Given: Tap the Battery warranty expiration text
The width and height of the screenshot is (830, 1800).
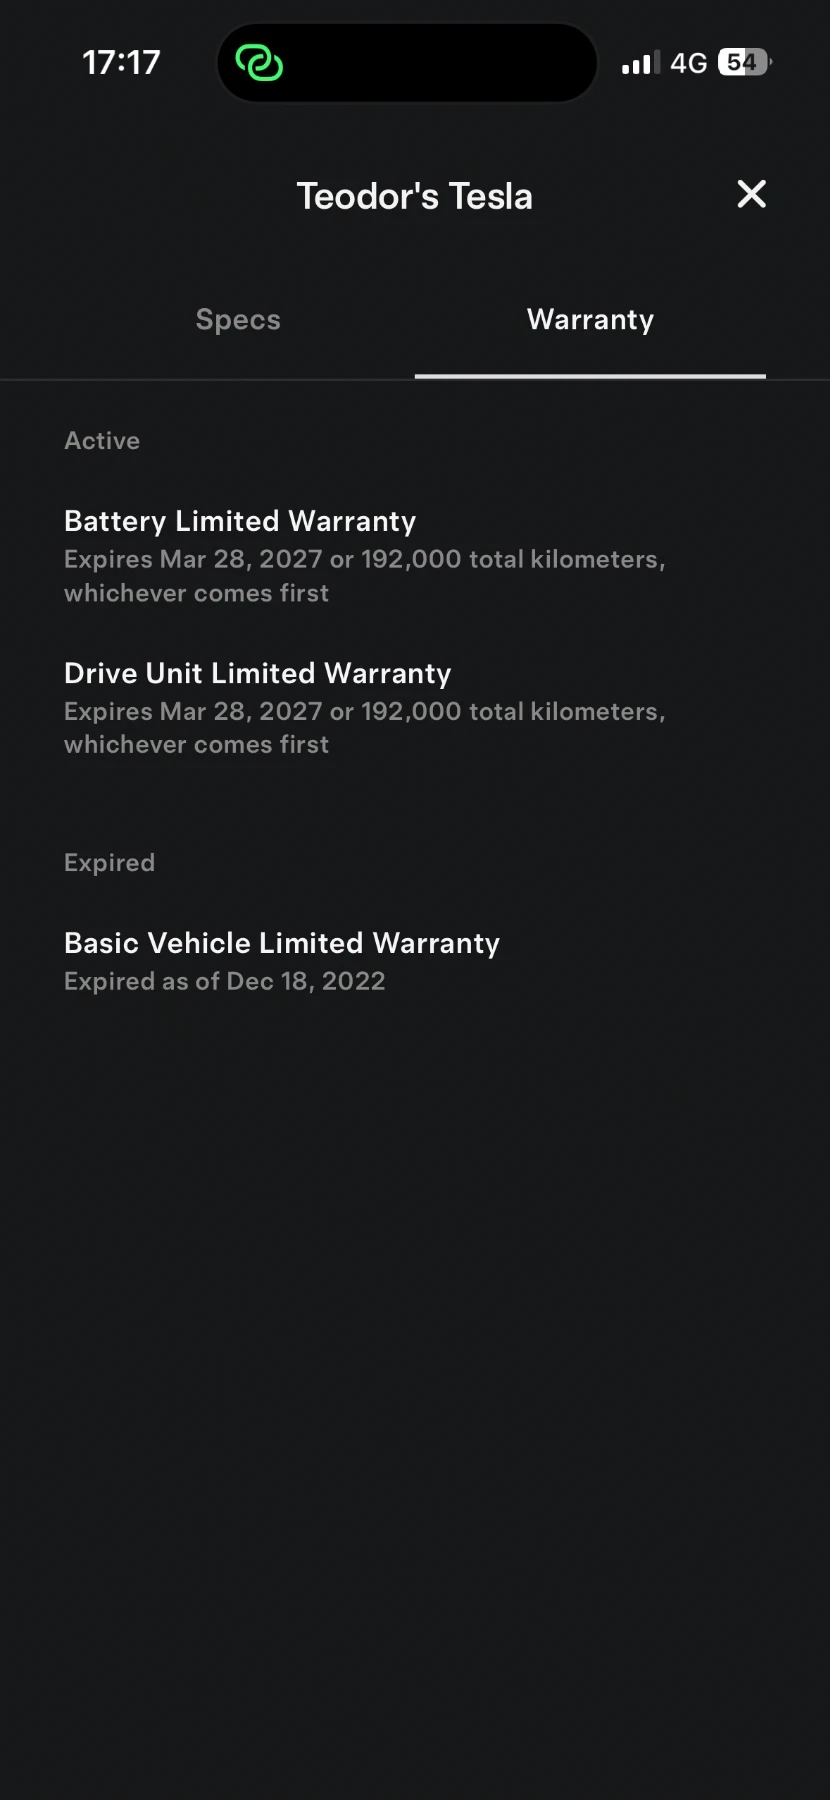Looking at the screenshot, I should 364,575.
